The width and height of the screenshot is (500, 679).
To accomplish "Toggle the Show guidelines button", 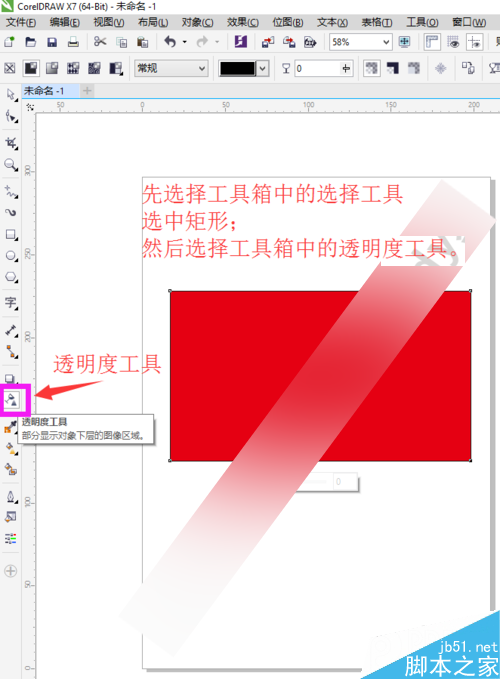I will click(474, 42).
